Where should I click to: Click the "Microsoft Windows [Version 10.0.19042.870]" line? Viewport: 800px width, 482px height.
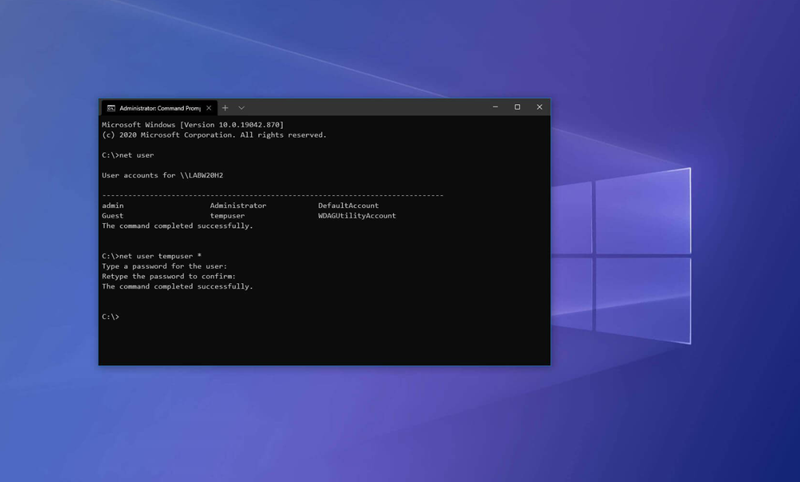coord(192,125)
